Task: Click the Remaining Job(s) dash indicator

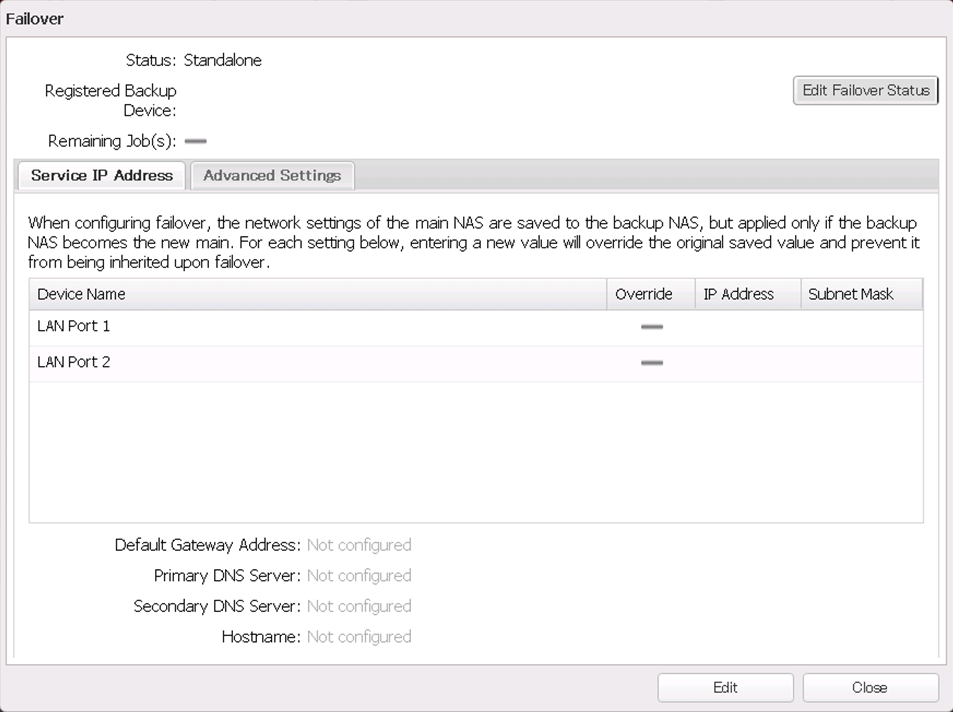Action: pyautogui.click(x=196, y=142)
